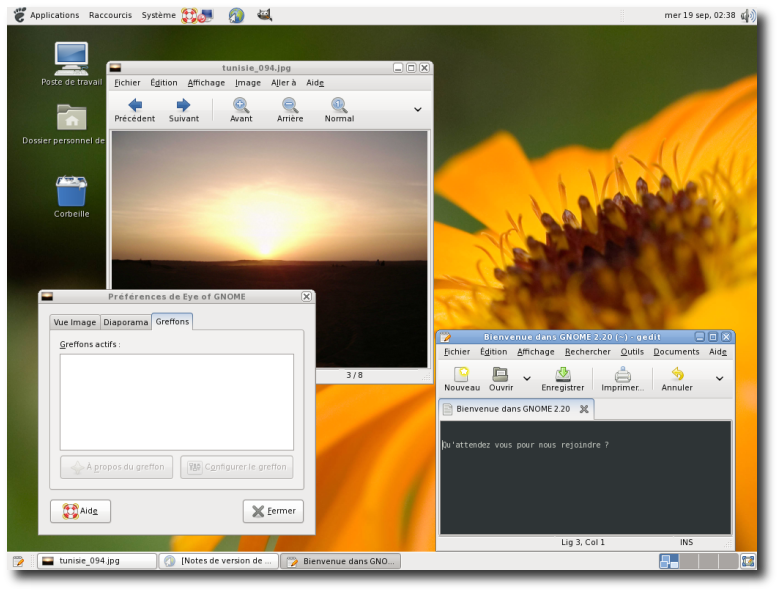Open the Corbeille desktop icon
This screenshot has width=780, height=593.
tap(71, 192)
